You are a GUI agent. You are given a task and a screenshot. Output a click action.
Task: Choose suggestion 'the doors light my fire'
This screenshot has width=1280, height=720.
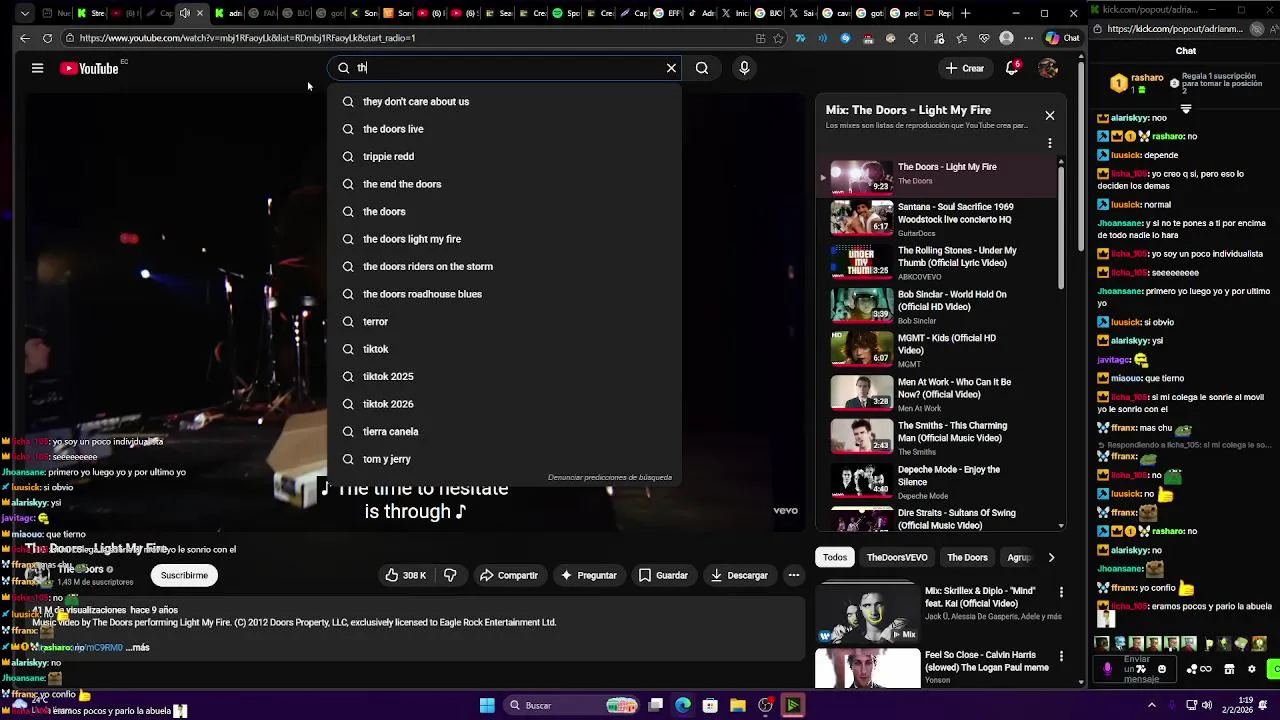[x=504, y=239]
